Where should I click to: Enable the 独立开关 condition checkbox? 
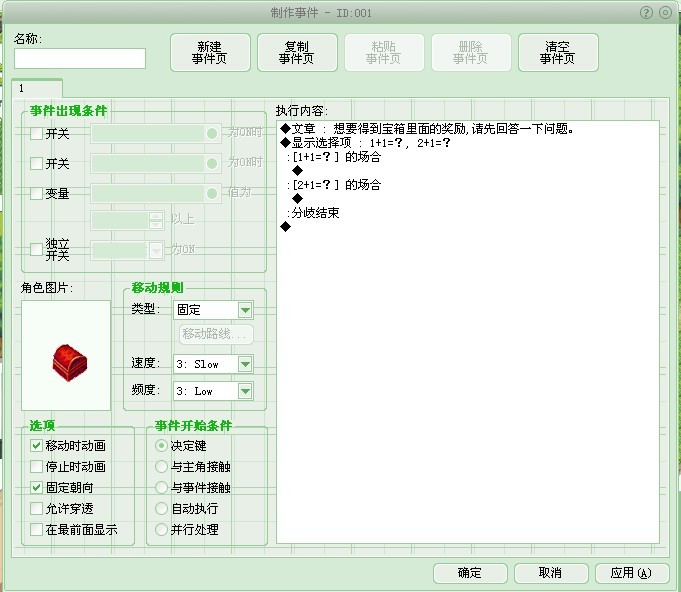click(36, 249)
